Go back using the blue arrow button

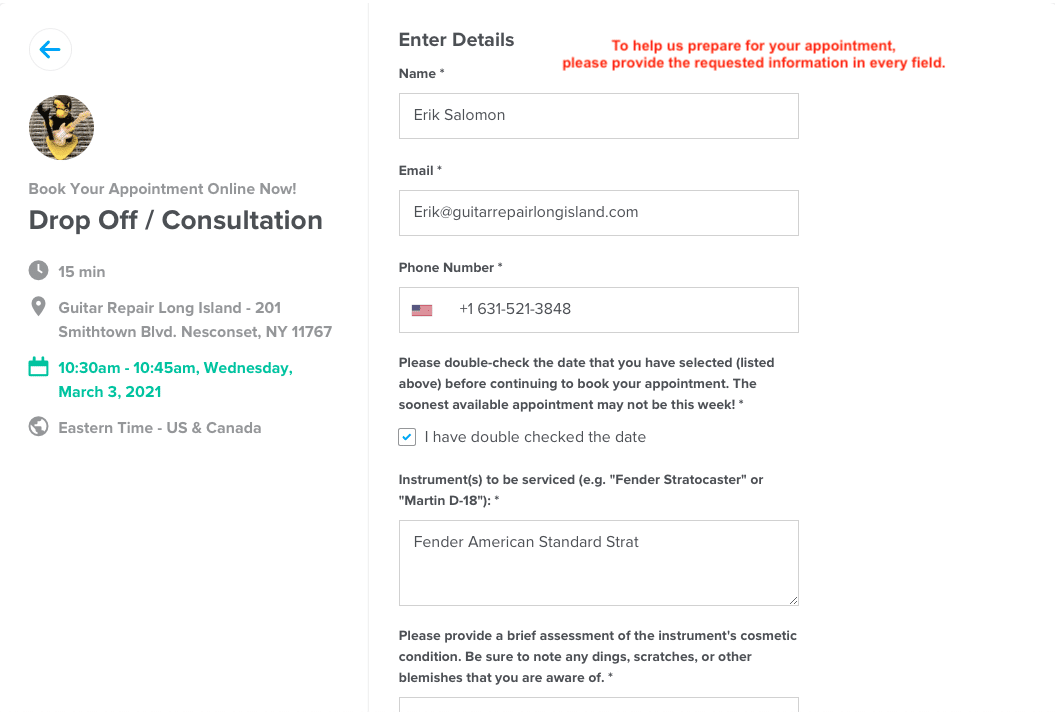(50, 49)
